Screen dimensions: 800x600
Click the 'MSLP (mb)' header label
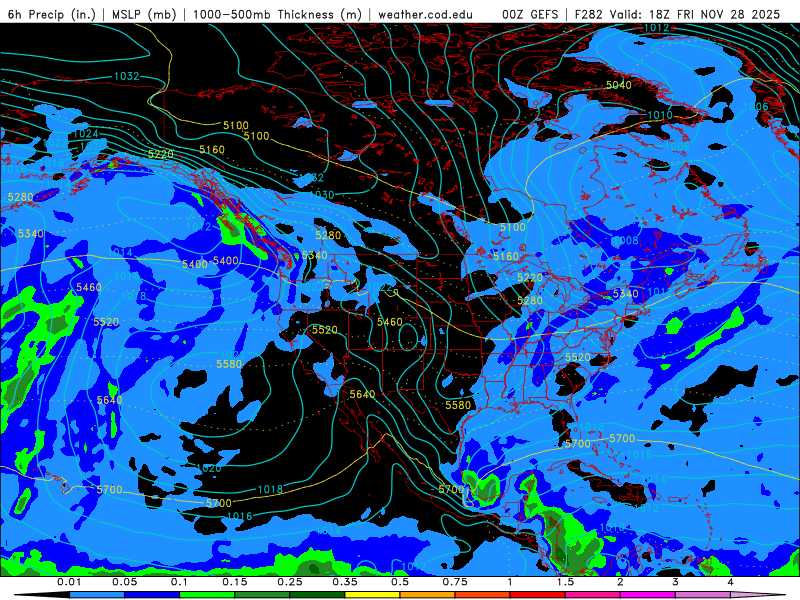pyautogui.click(x=144, y=14)
